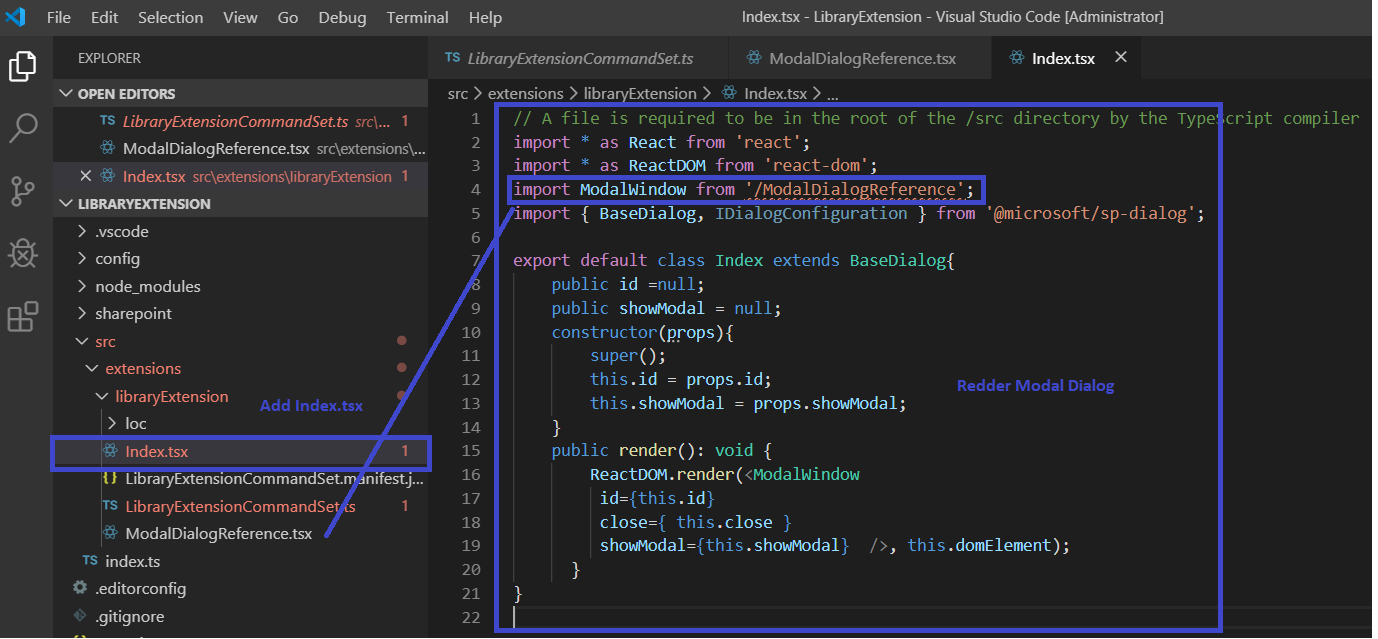Image resolution: width=1378 pixels, height=639 pixels.
Task: Open the Search view in the activity bar
Action: 22,128
